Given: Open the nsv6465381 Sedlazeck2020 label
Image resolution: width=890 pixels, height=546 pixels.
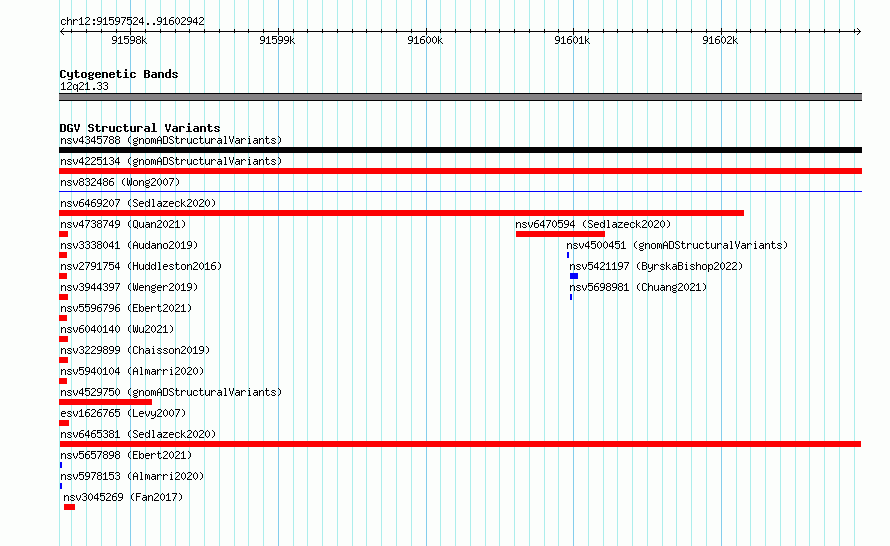Looking at the screenshot, I should coord(138,434).
